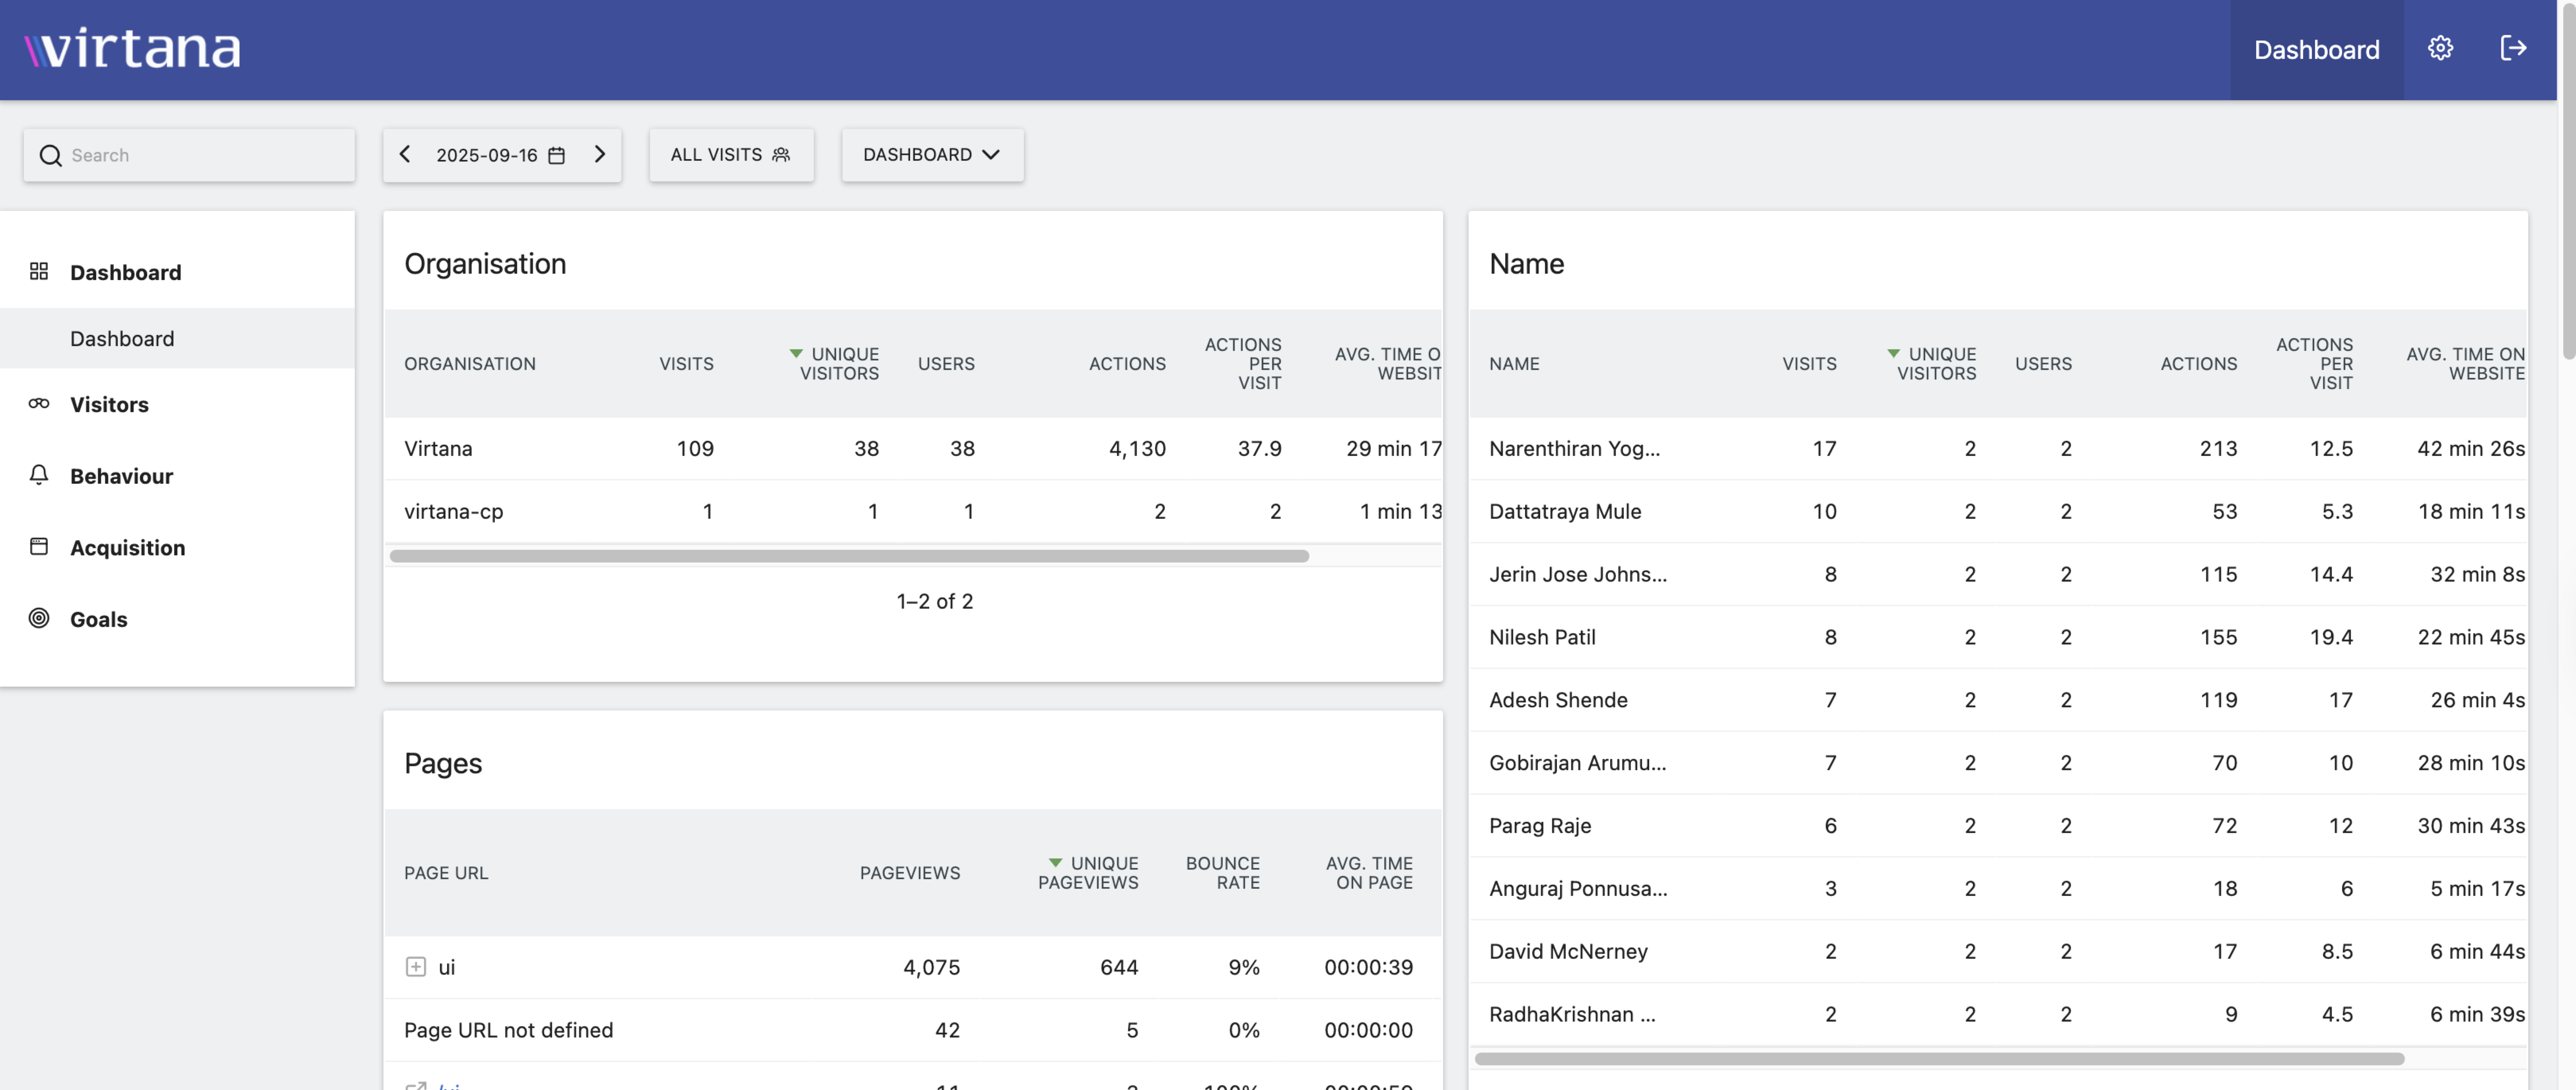Click the Acquisition window icon
This screenshot has width=2576, height=1090.
(x=39, y=546)
